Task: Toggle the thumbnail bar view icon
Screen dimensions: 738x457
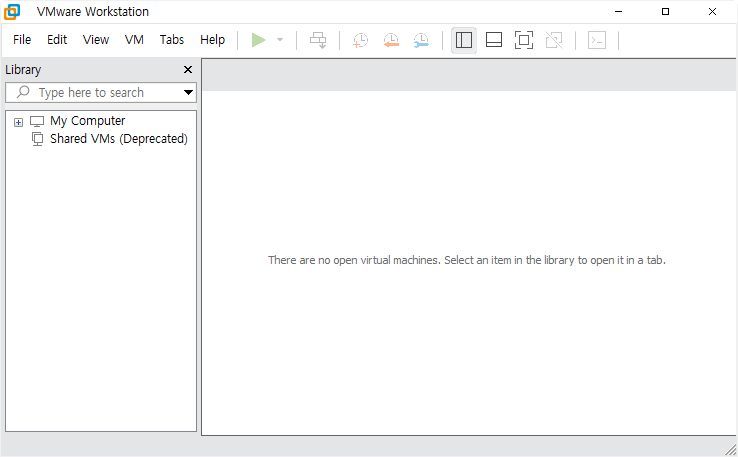Action: click(x=494, y=40)
